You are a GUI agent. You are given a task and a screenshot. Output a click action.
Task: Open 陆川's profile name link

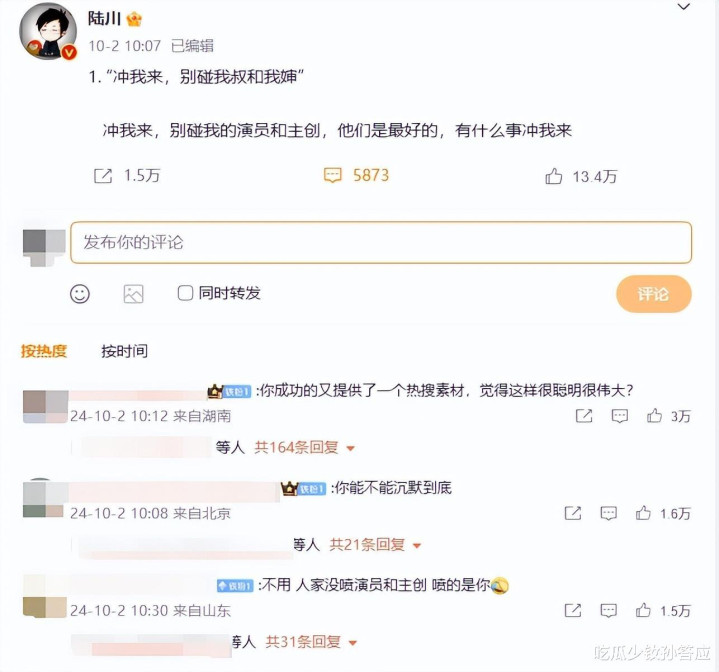point(105,18)
